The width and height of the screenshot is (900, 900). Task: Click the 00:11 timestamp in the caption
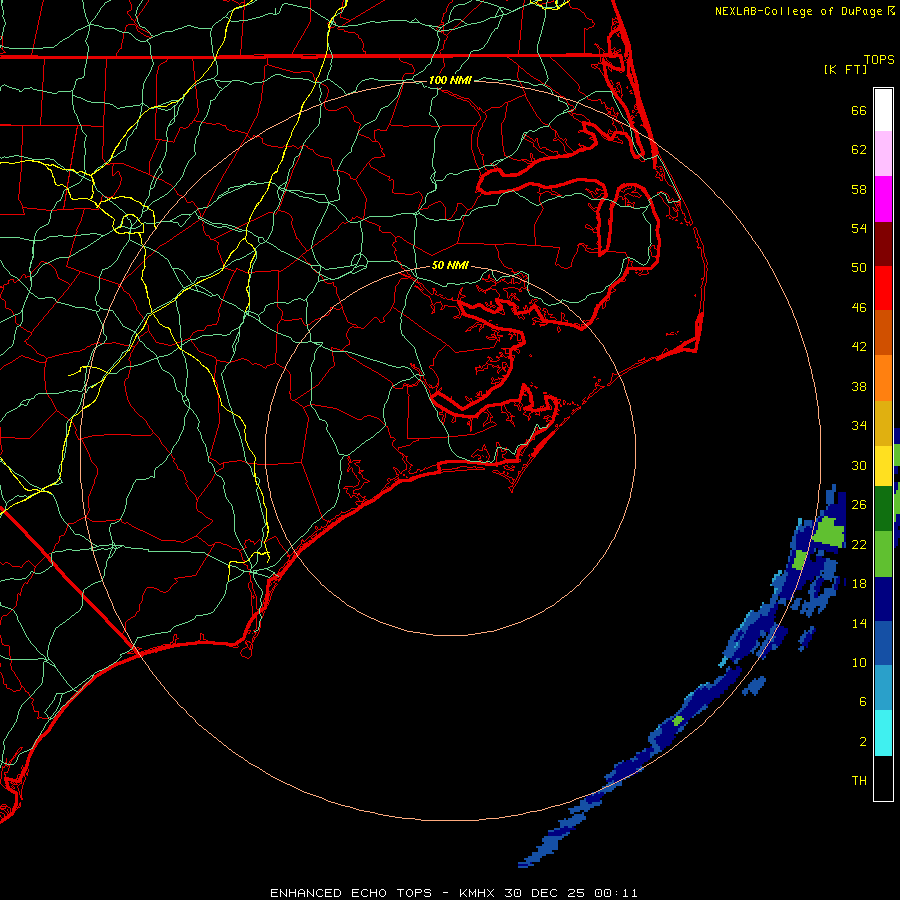click(616, 893)
